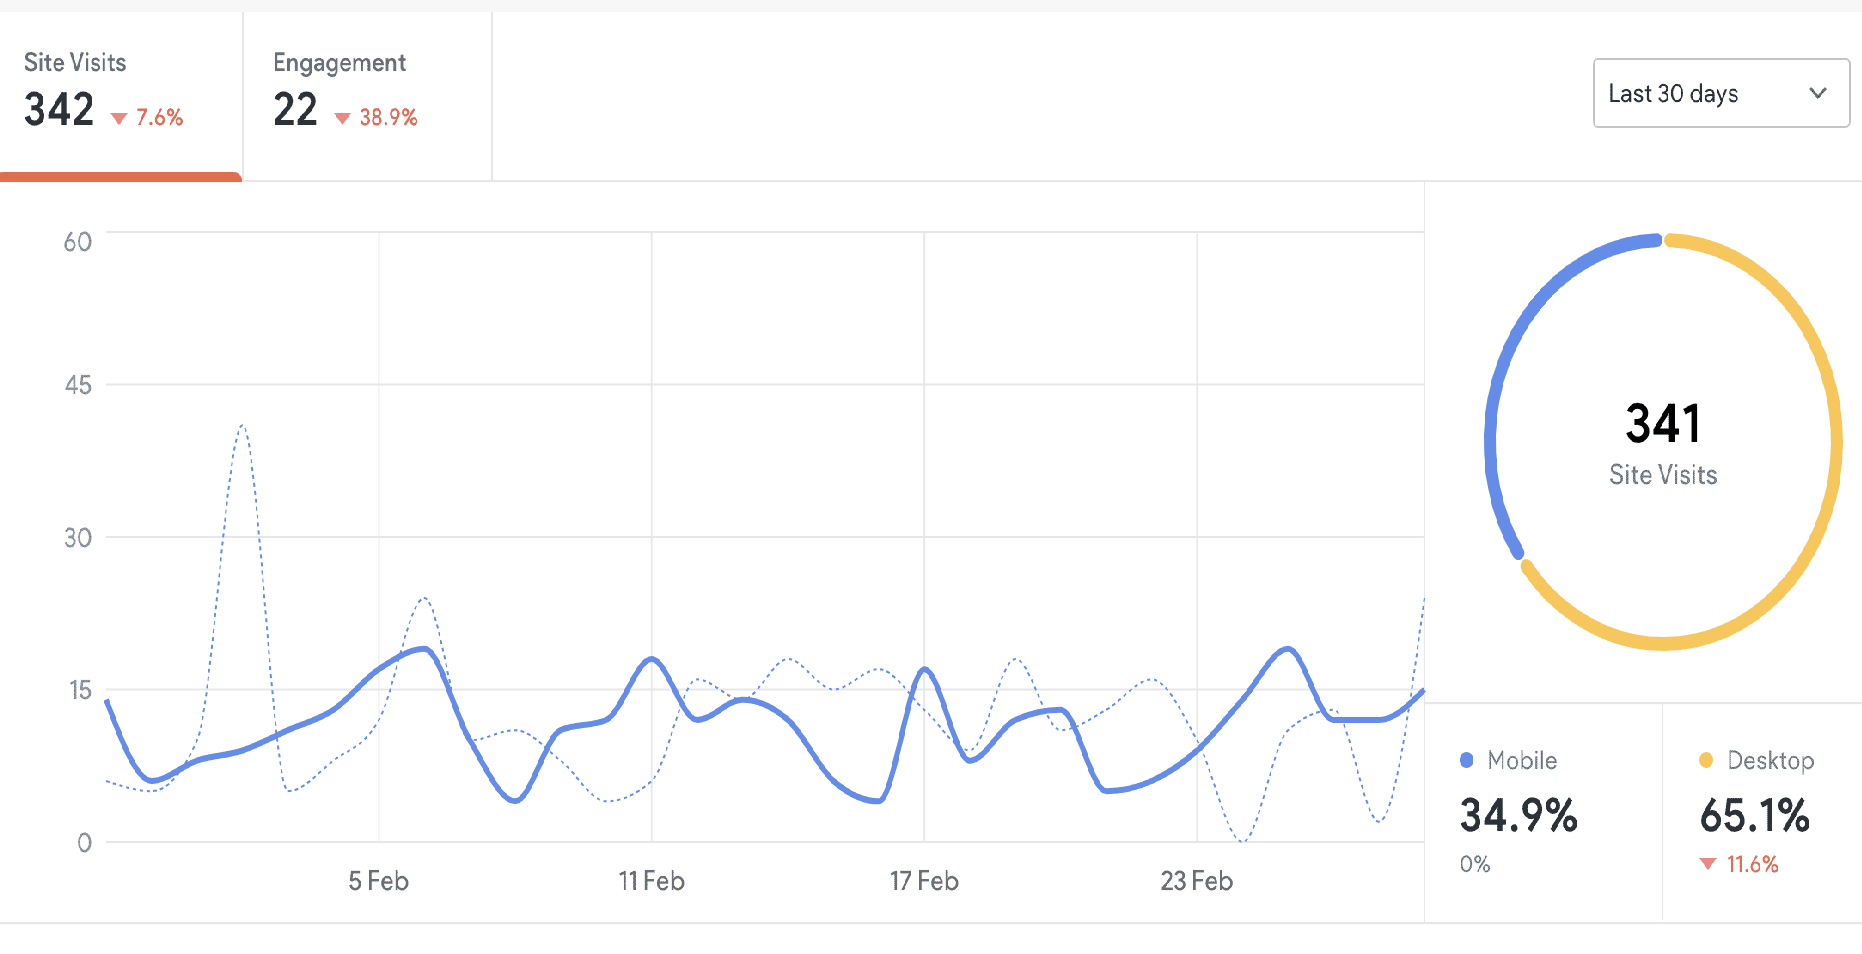The image size is (1862, 954).
Task: Click the dropdown chevron arrow
Action: click(x=1817, y=93)
